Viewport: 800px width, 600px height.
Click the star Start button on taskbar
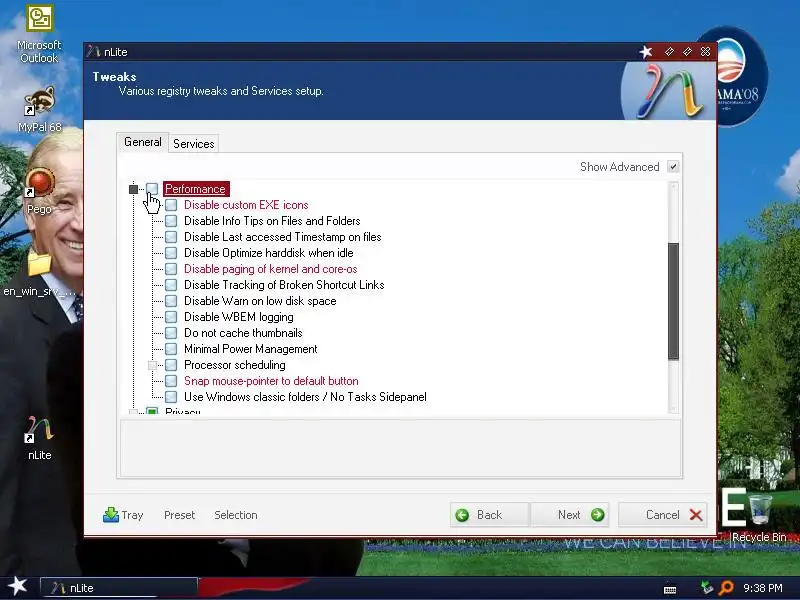tap(17, 586)
